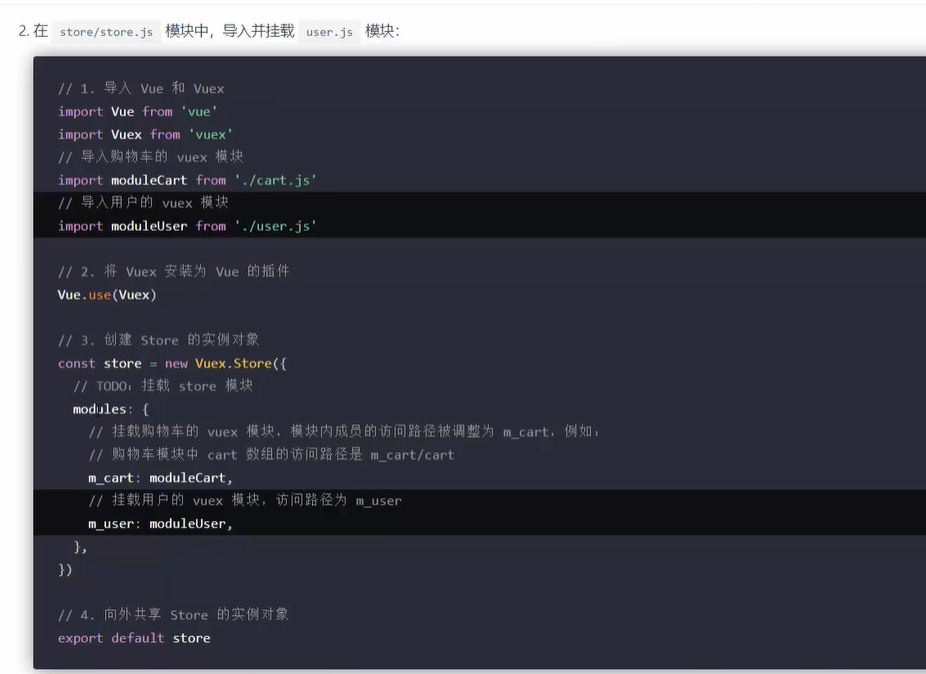Click the line import Vuex from 'vuex'

click(x=145, y=135)
